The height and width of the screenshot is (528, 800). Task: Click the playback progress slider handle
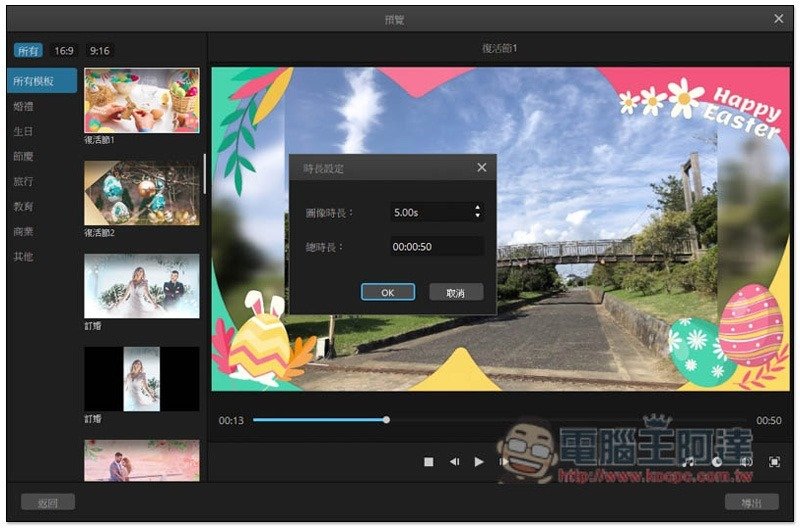[386, 420]
